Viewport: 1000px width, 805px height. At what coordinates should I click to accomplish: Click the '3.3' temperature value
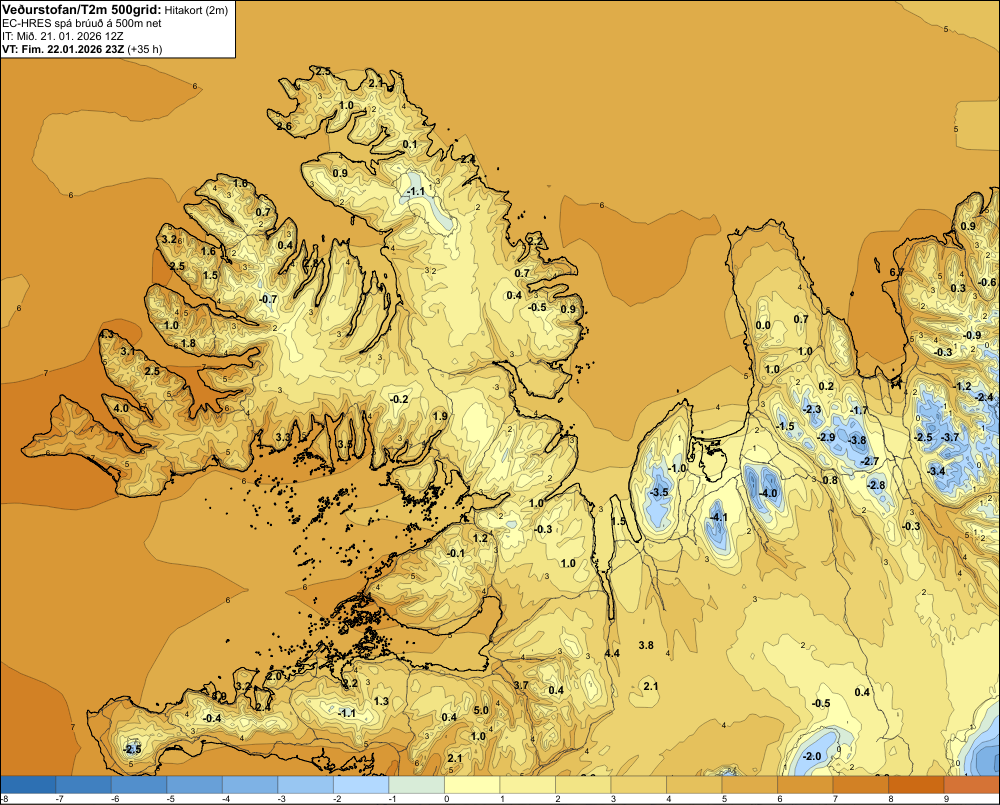tap(283, 437)
